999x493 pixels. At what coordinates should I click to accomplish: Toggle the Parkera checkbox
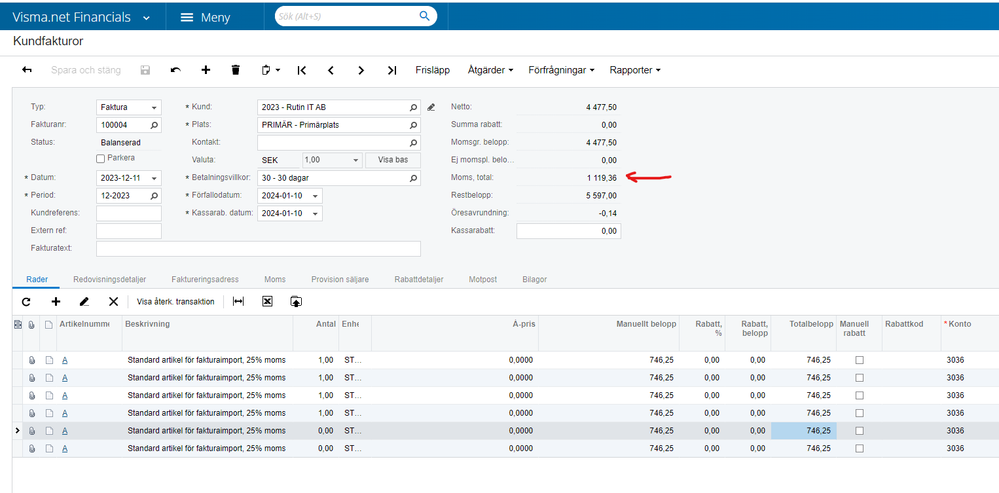point(100,159)
